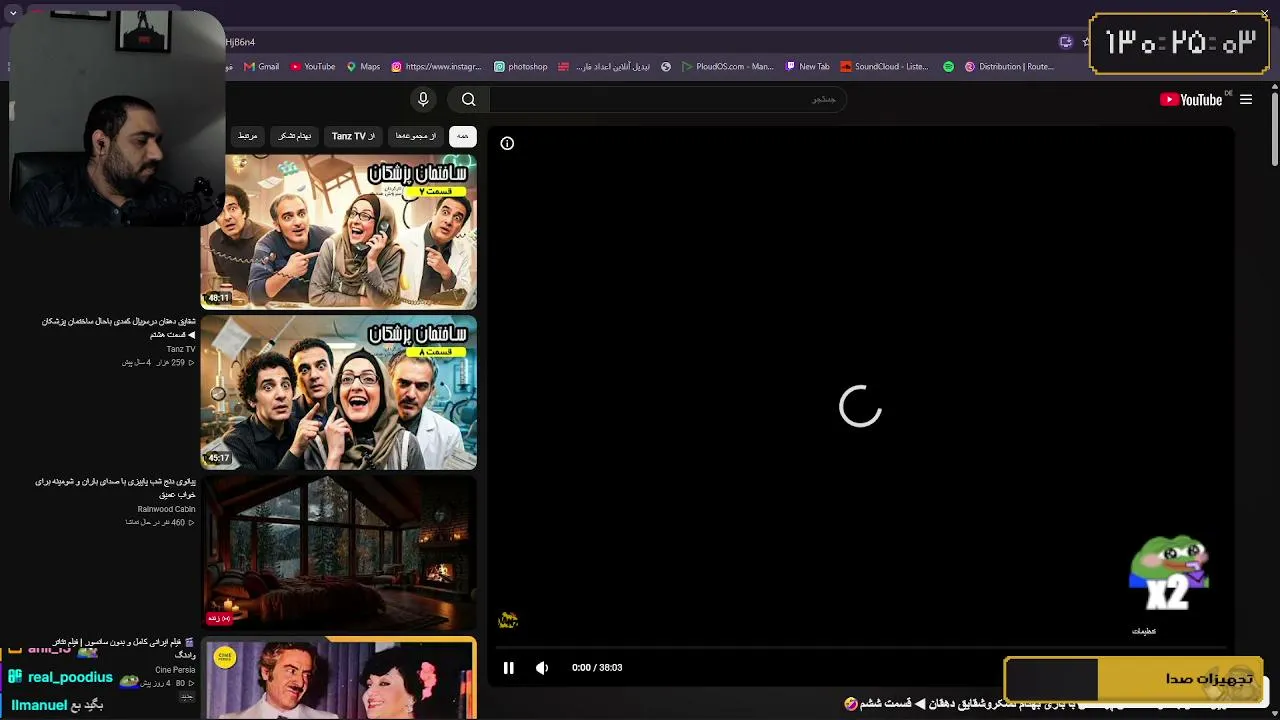The height and width of the screenshot is (720, 1280).
Task: Click the purple extension icon in address bar
Action: [x=1066, y=42]
